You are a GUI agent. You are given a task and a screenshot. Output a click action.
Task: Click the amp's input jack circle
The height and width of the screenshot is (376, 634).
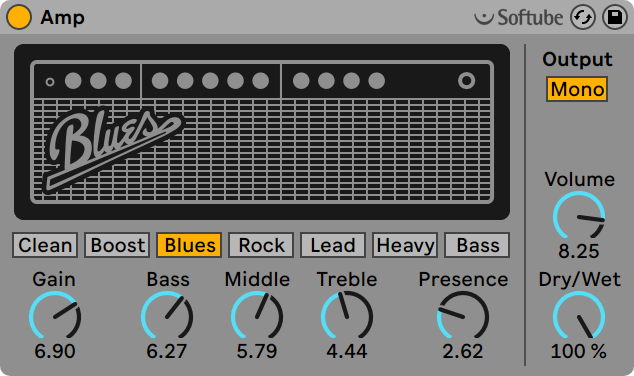click(466, 80)
